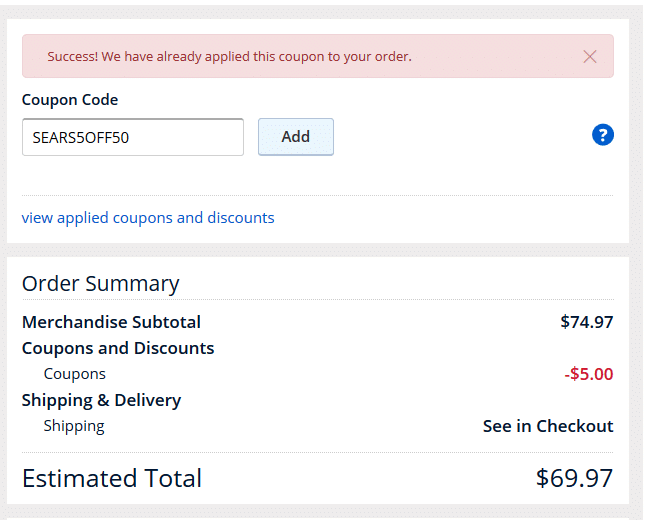Viewport: 645px width, 520px height.
Task: Click the coupon already applied alert message
Action: (230, 56)
